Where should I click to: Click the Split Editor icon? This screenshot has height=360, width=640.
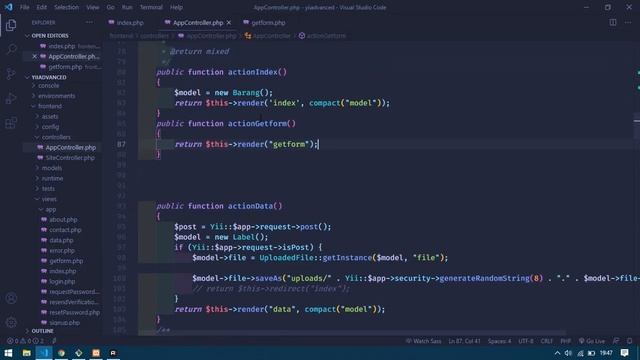[613, 22]
